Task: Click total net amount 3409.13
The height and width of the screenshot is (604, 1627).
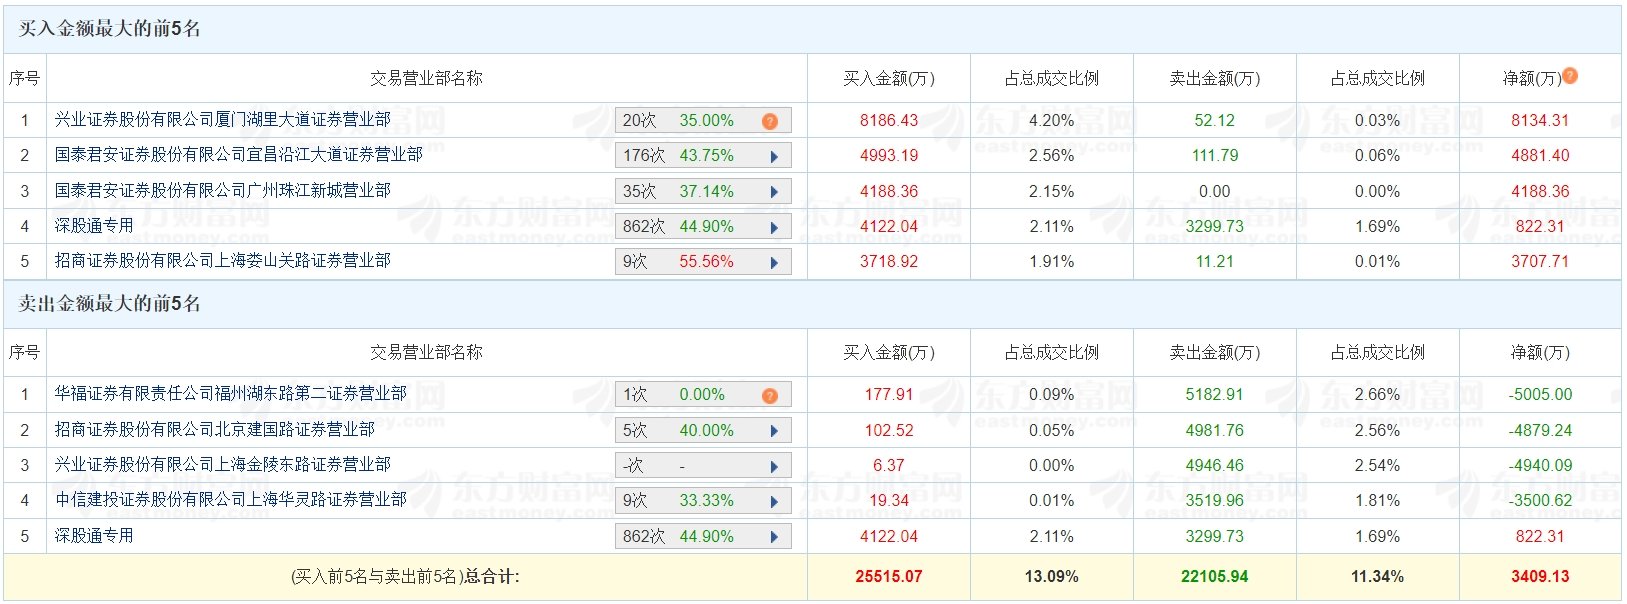Action: point(1540,576)
